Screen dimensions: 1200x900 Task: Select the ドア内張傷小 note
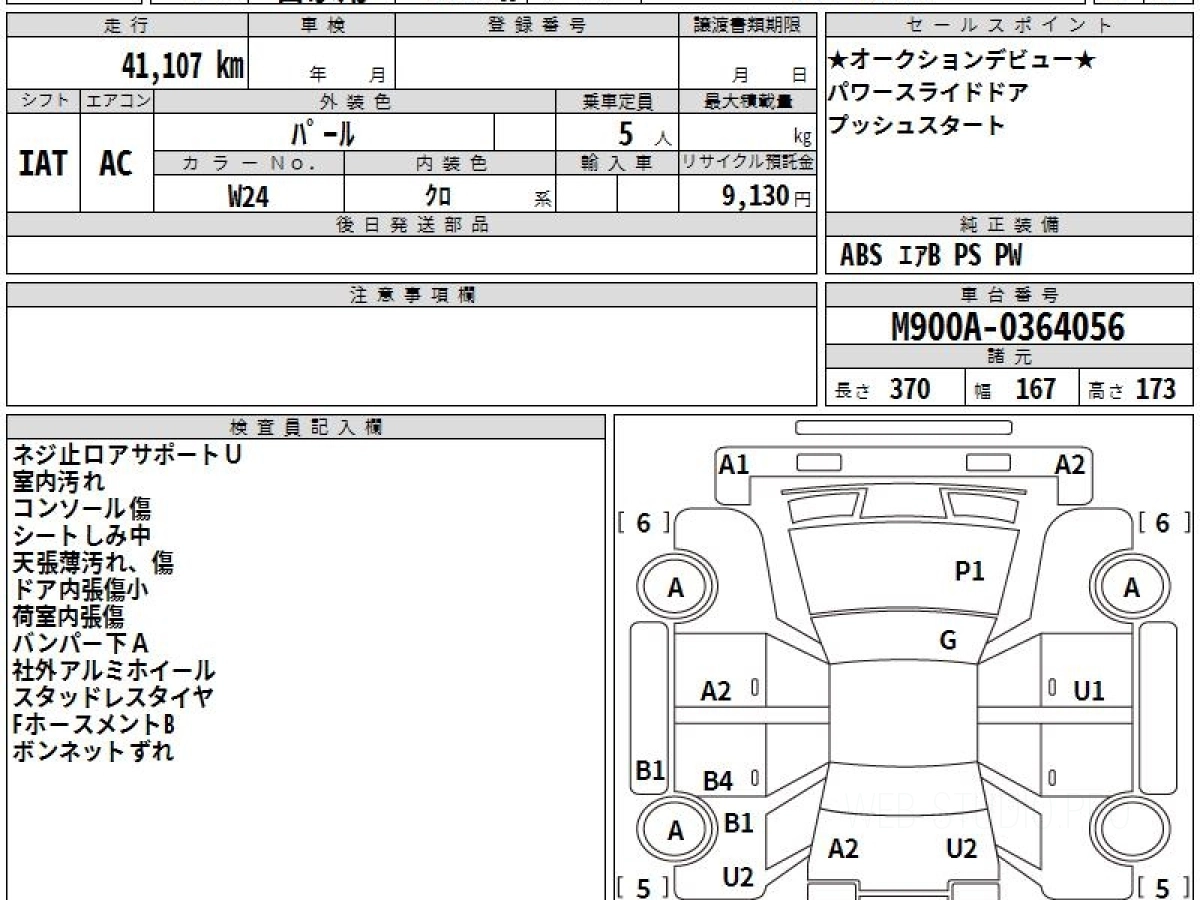pos(81,590)
